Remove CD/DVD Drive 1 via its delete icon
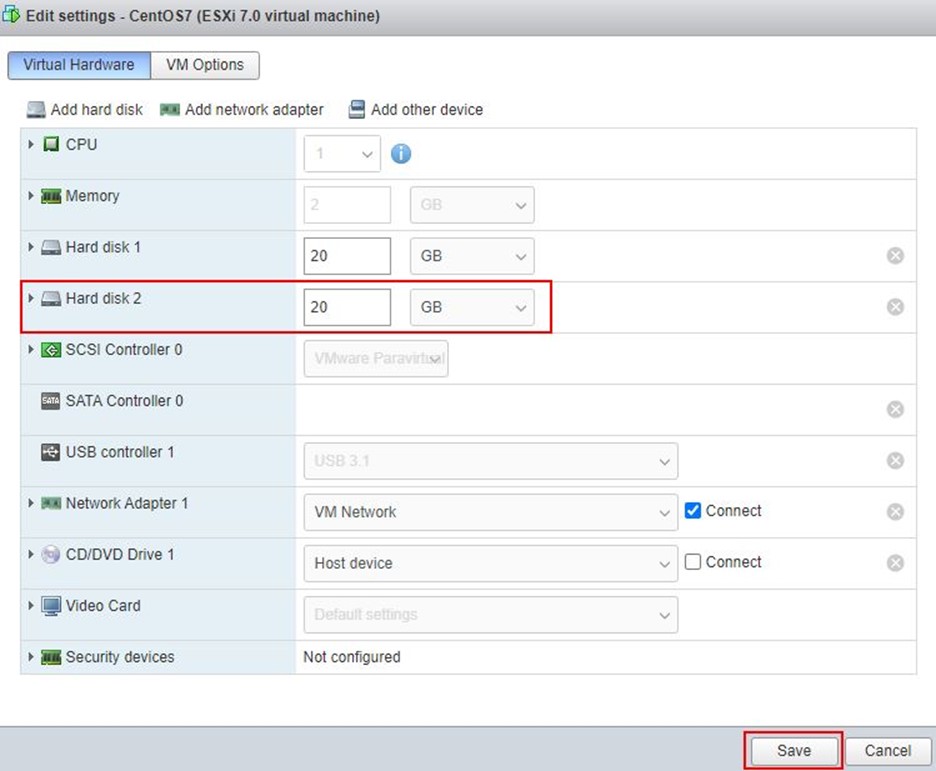Screen dimensions: 936x771 tap(895, 563)
